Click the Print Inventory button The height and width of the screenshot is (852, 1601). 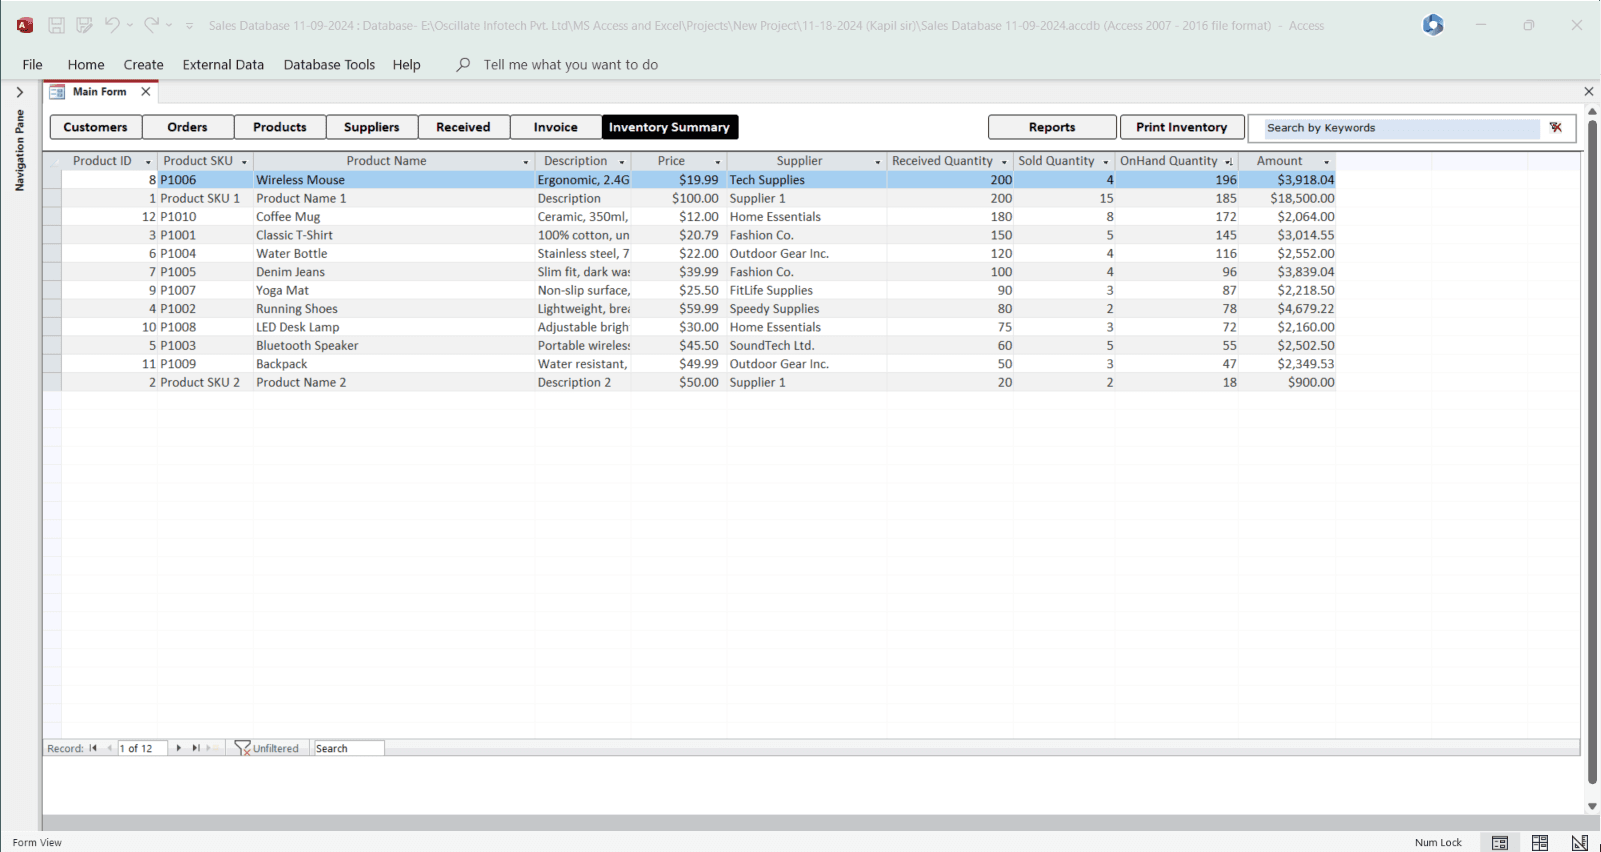point(1182,127)
